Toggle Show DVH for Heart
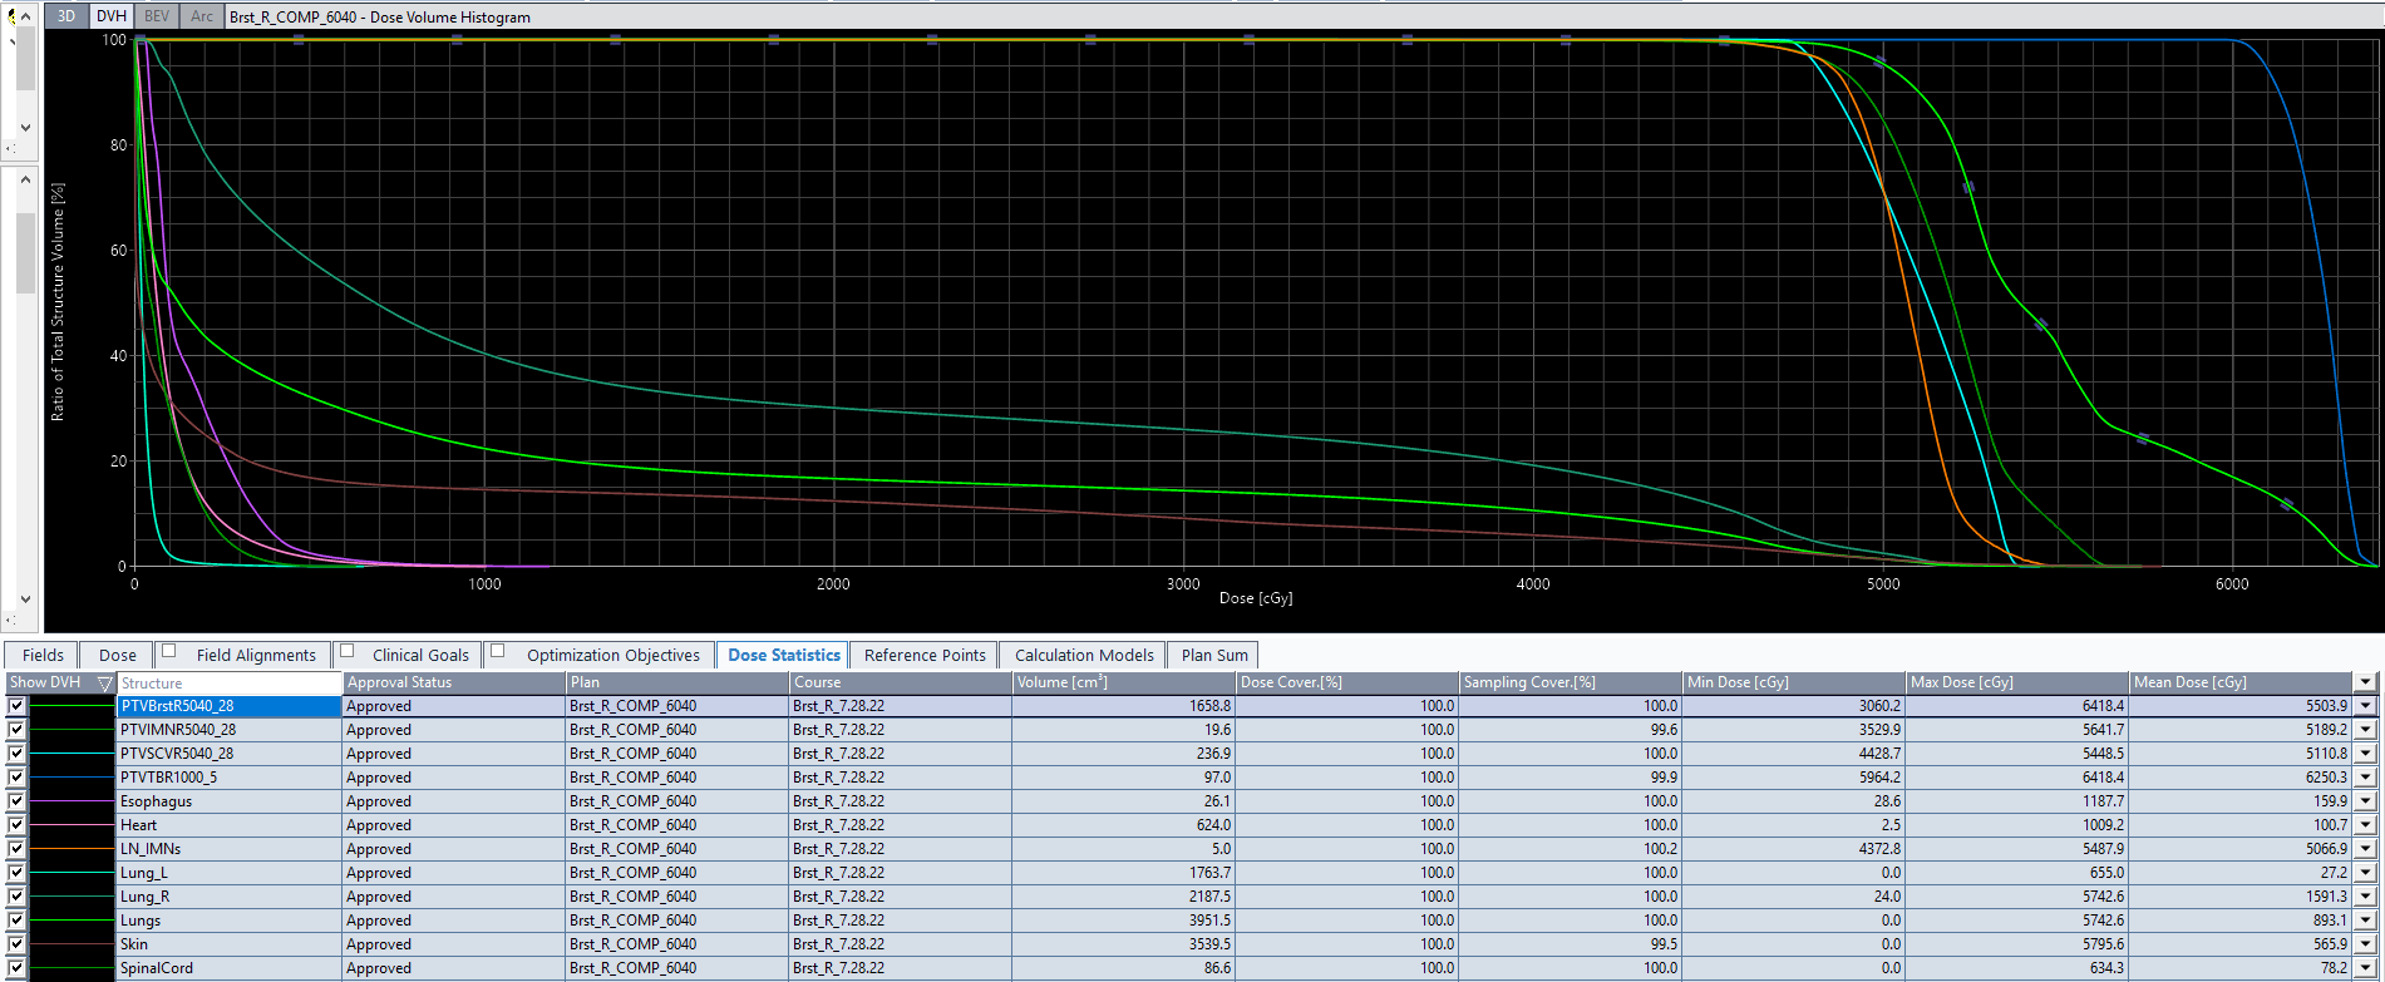 point(16,825)
